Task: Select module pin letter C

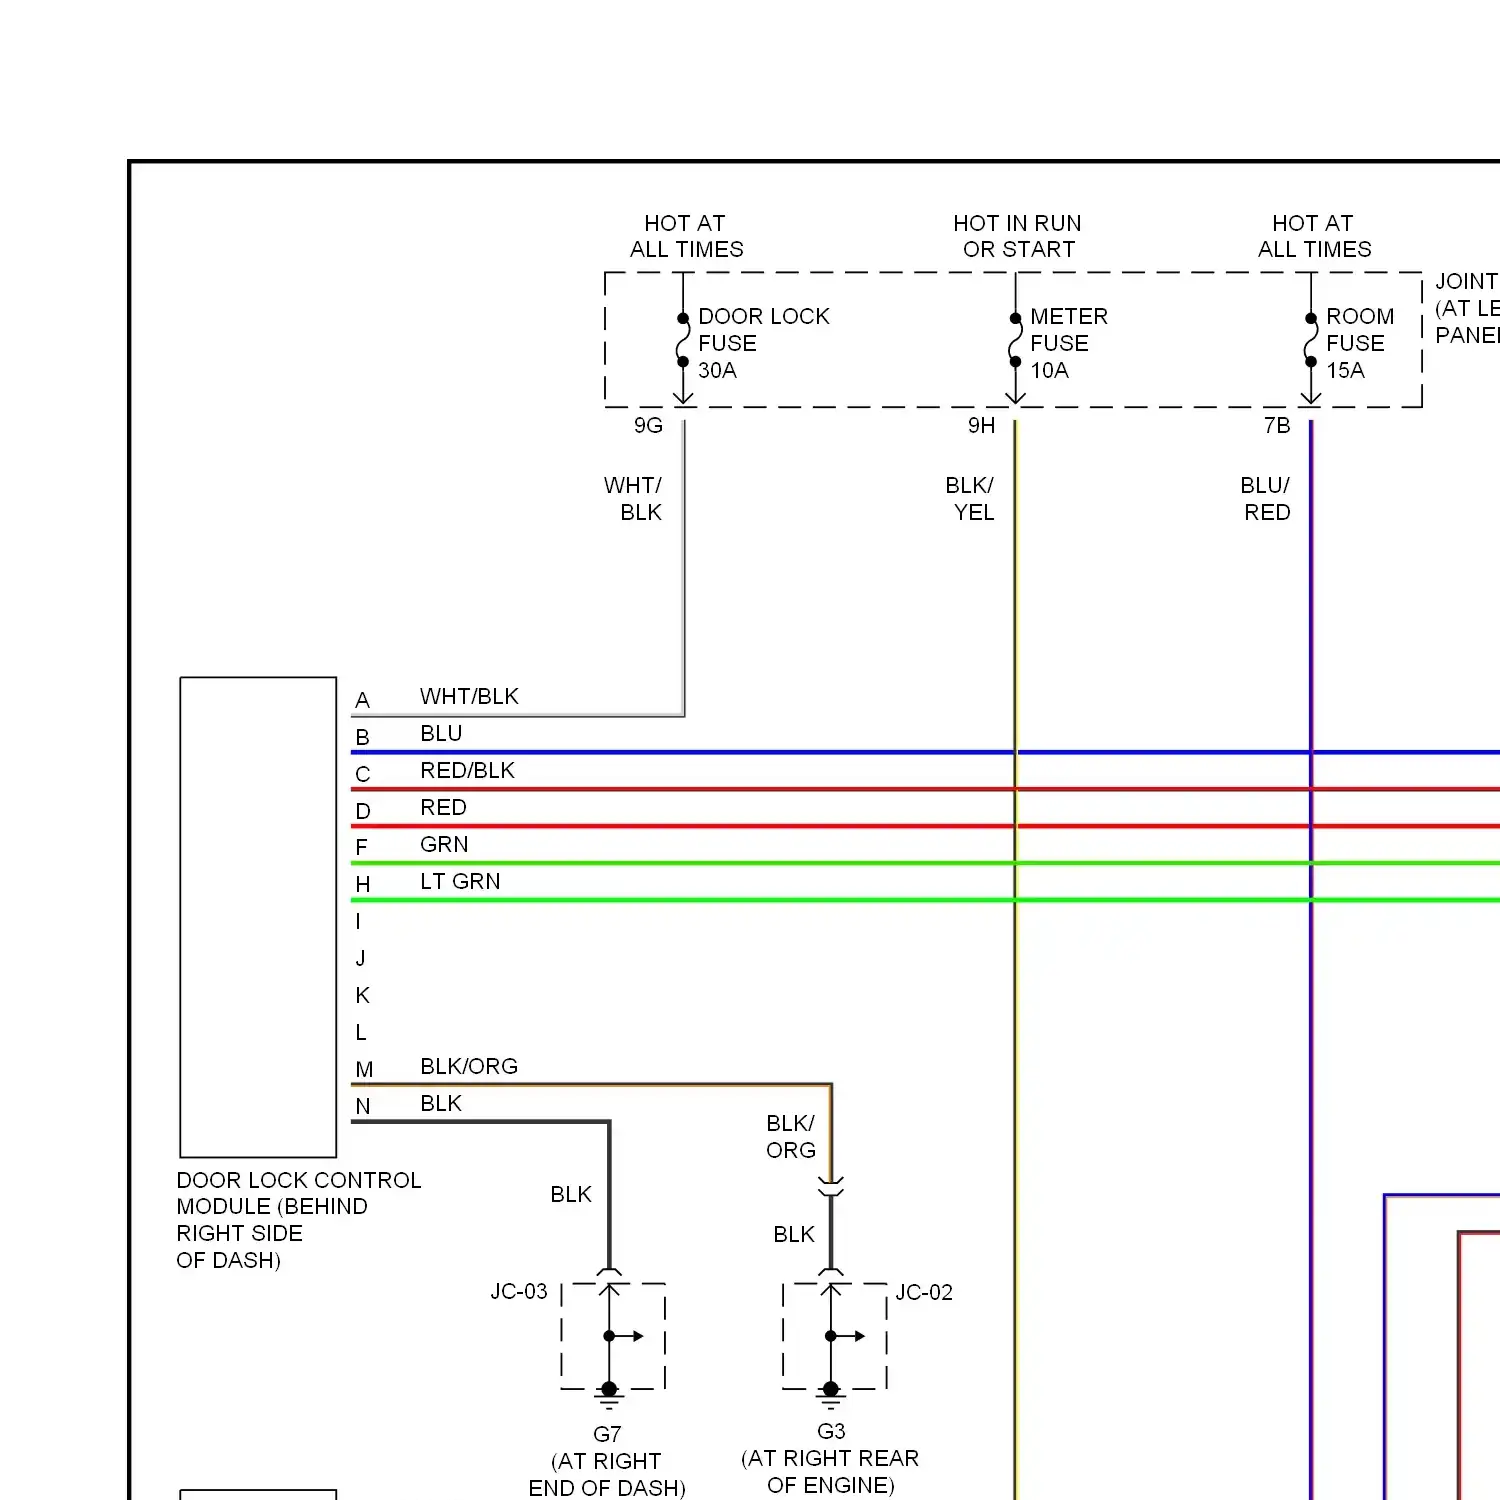Action: click(362, 774)
